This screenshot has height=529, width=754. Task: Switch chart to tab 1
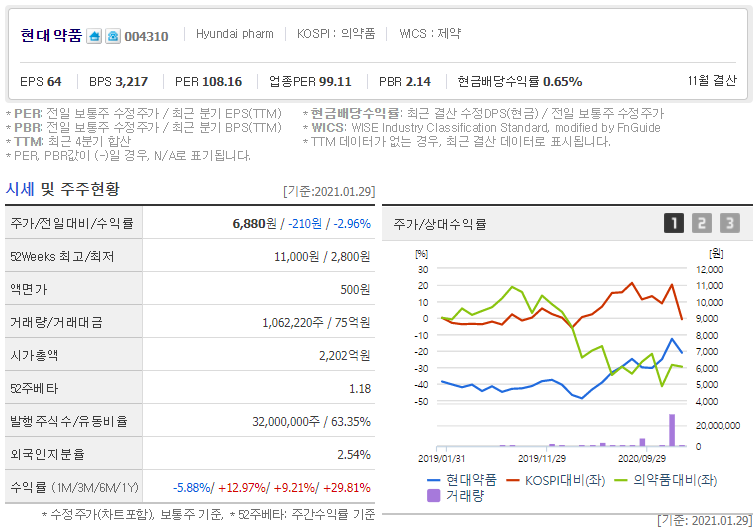[674, 223]
